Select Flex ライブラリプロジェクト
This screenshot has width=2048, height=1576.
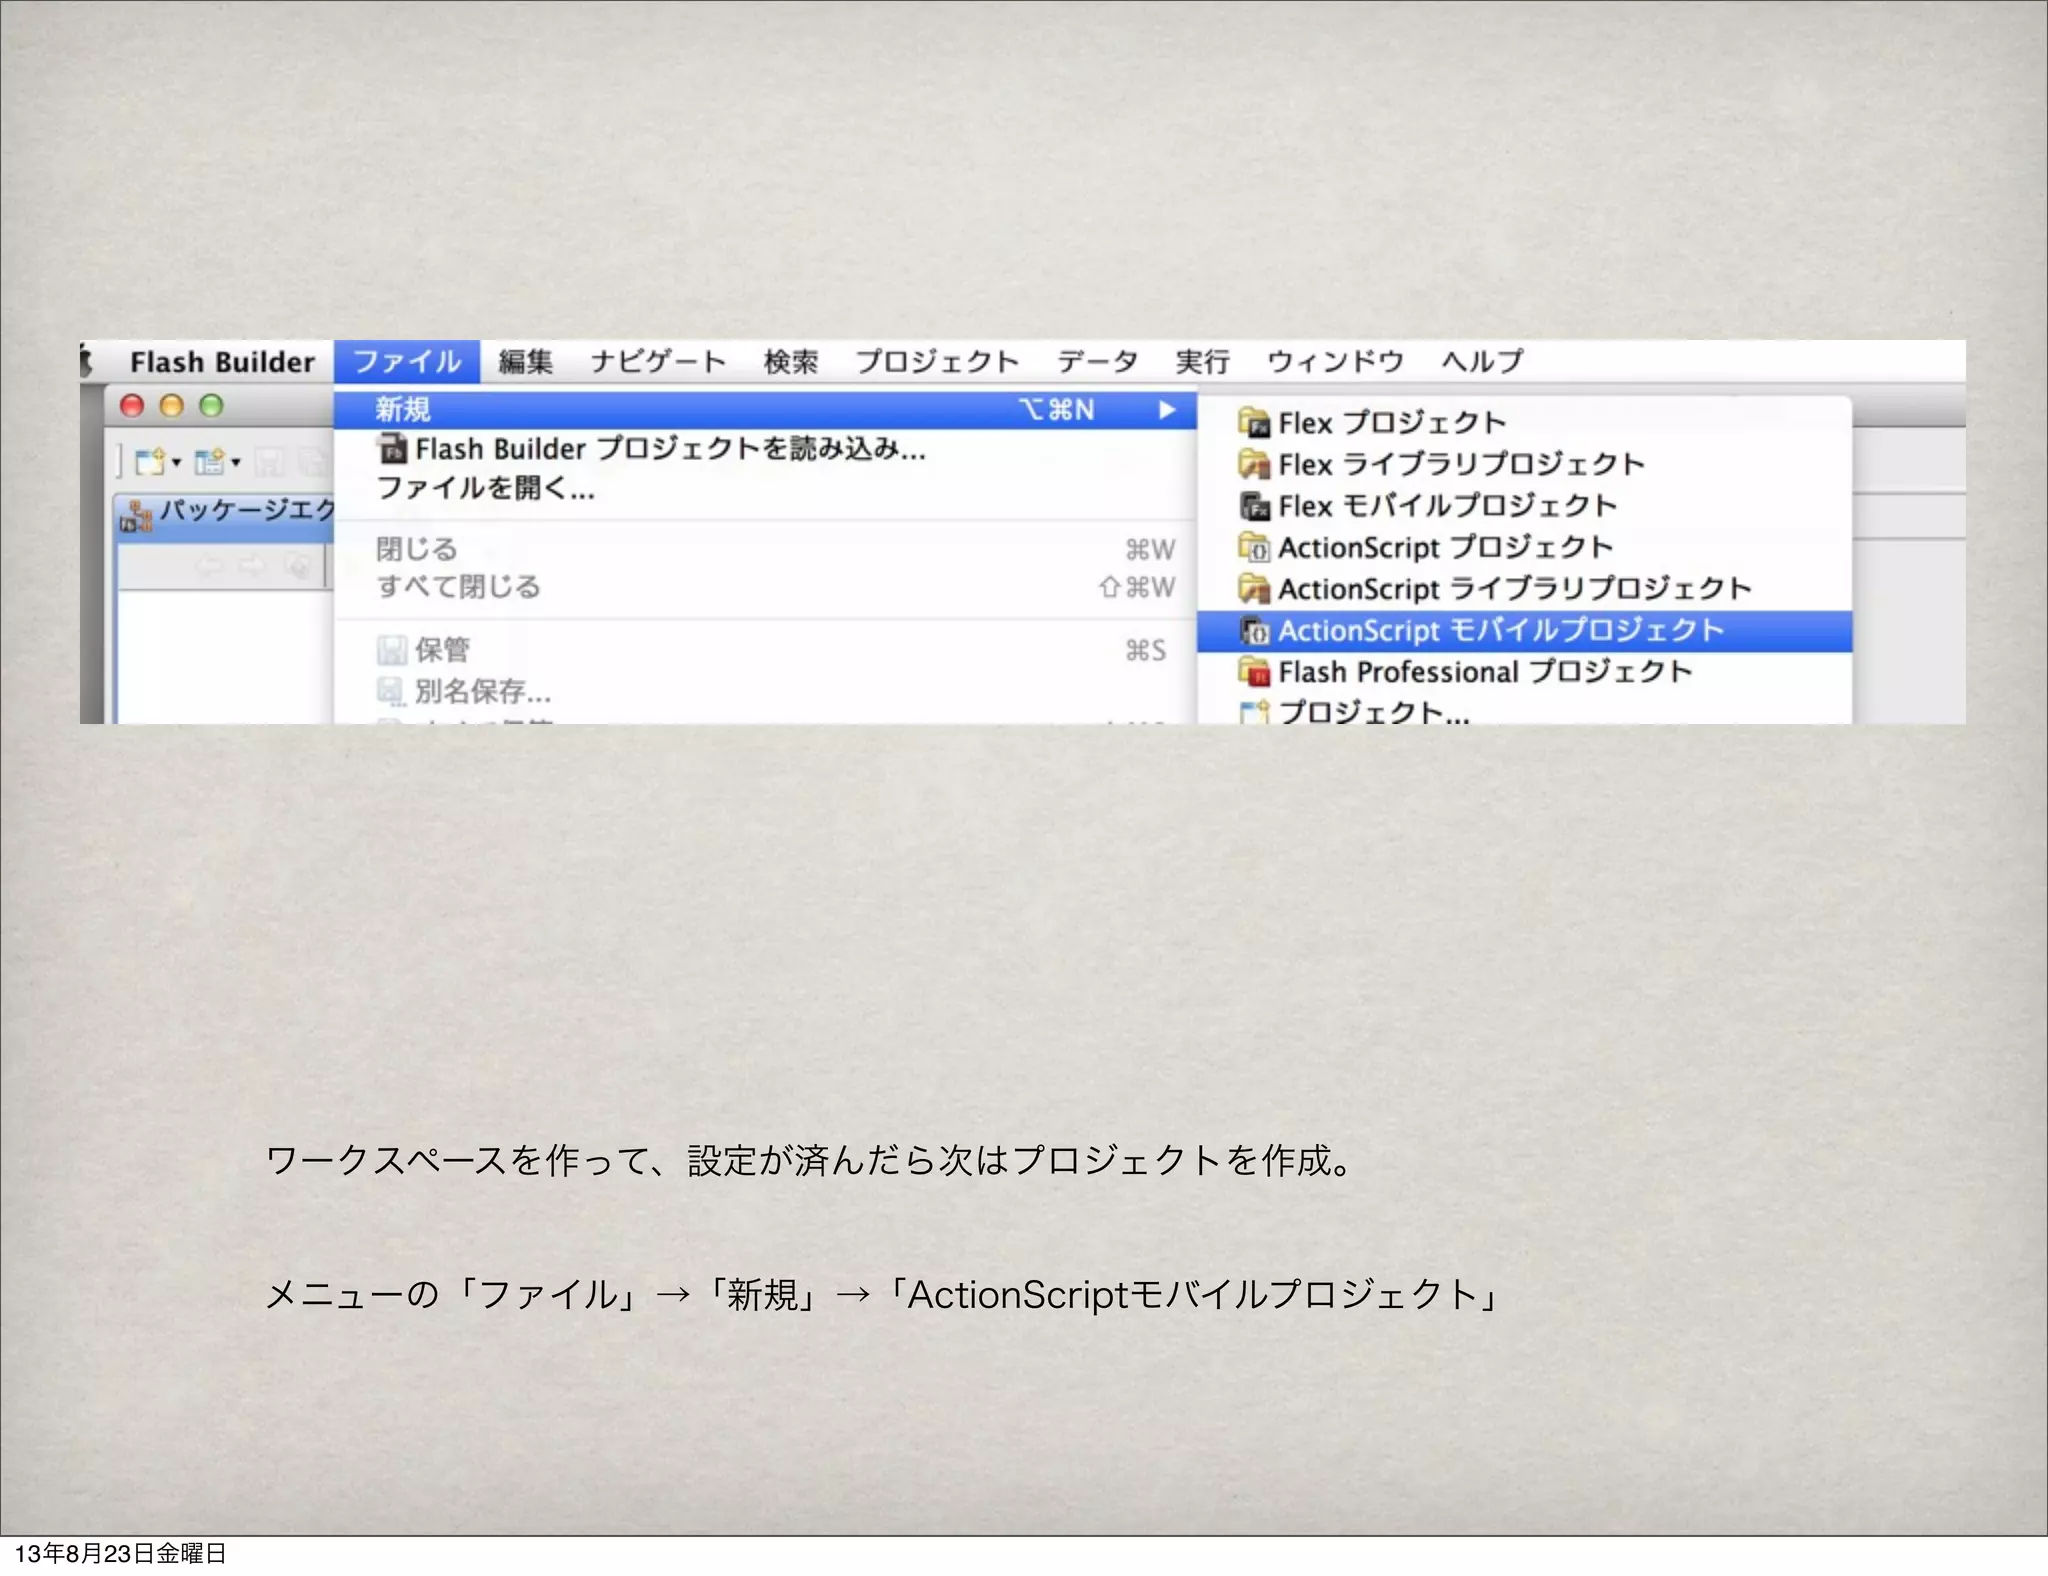(1524, 464)
